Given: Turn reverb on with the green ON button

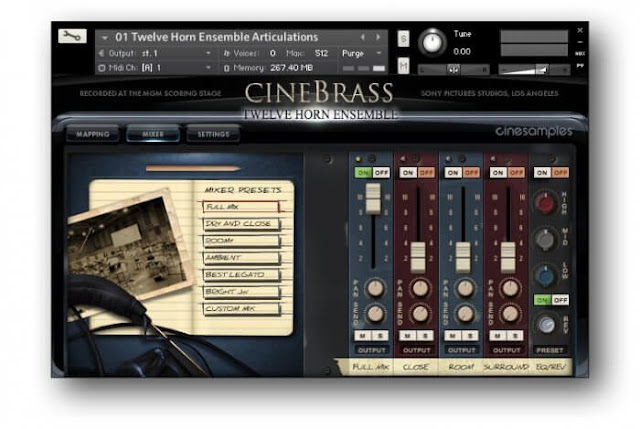Looking at the screenshot, I should (542, 300).
